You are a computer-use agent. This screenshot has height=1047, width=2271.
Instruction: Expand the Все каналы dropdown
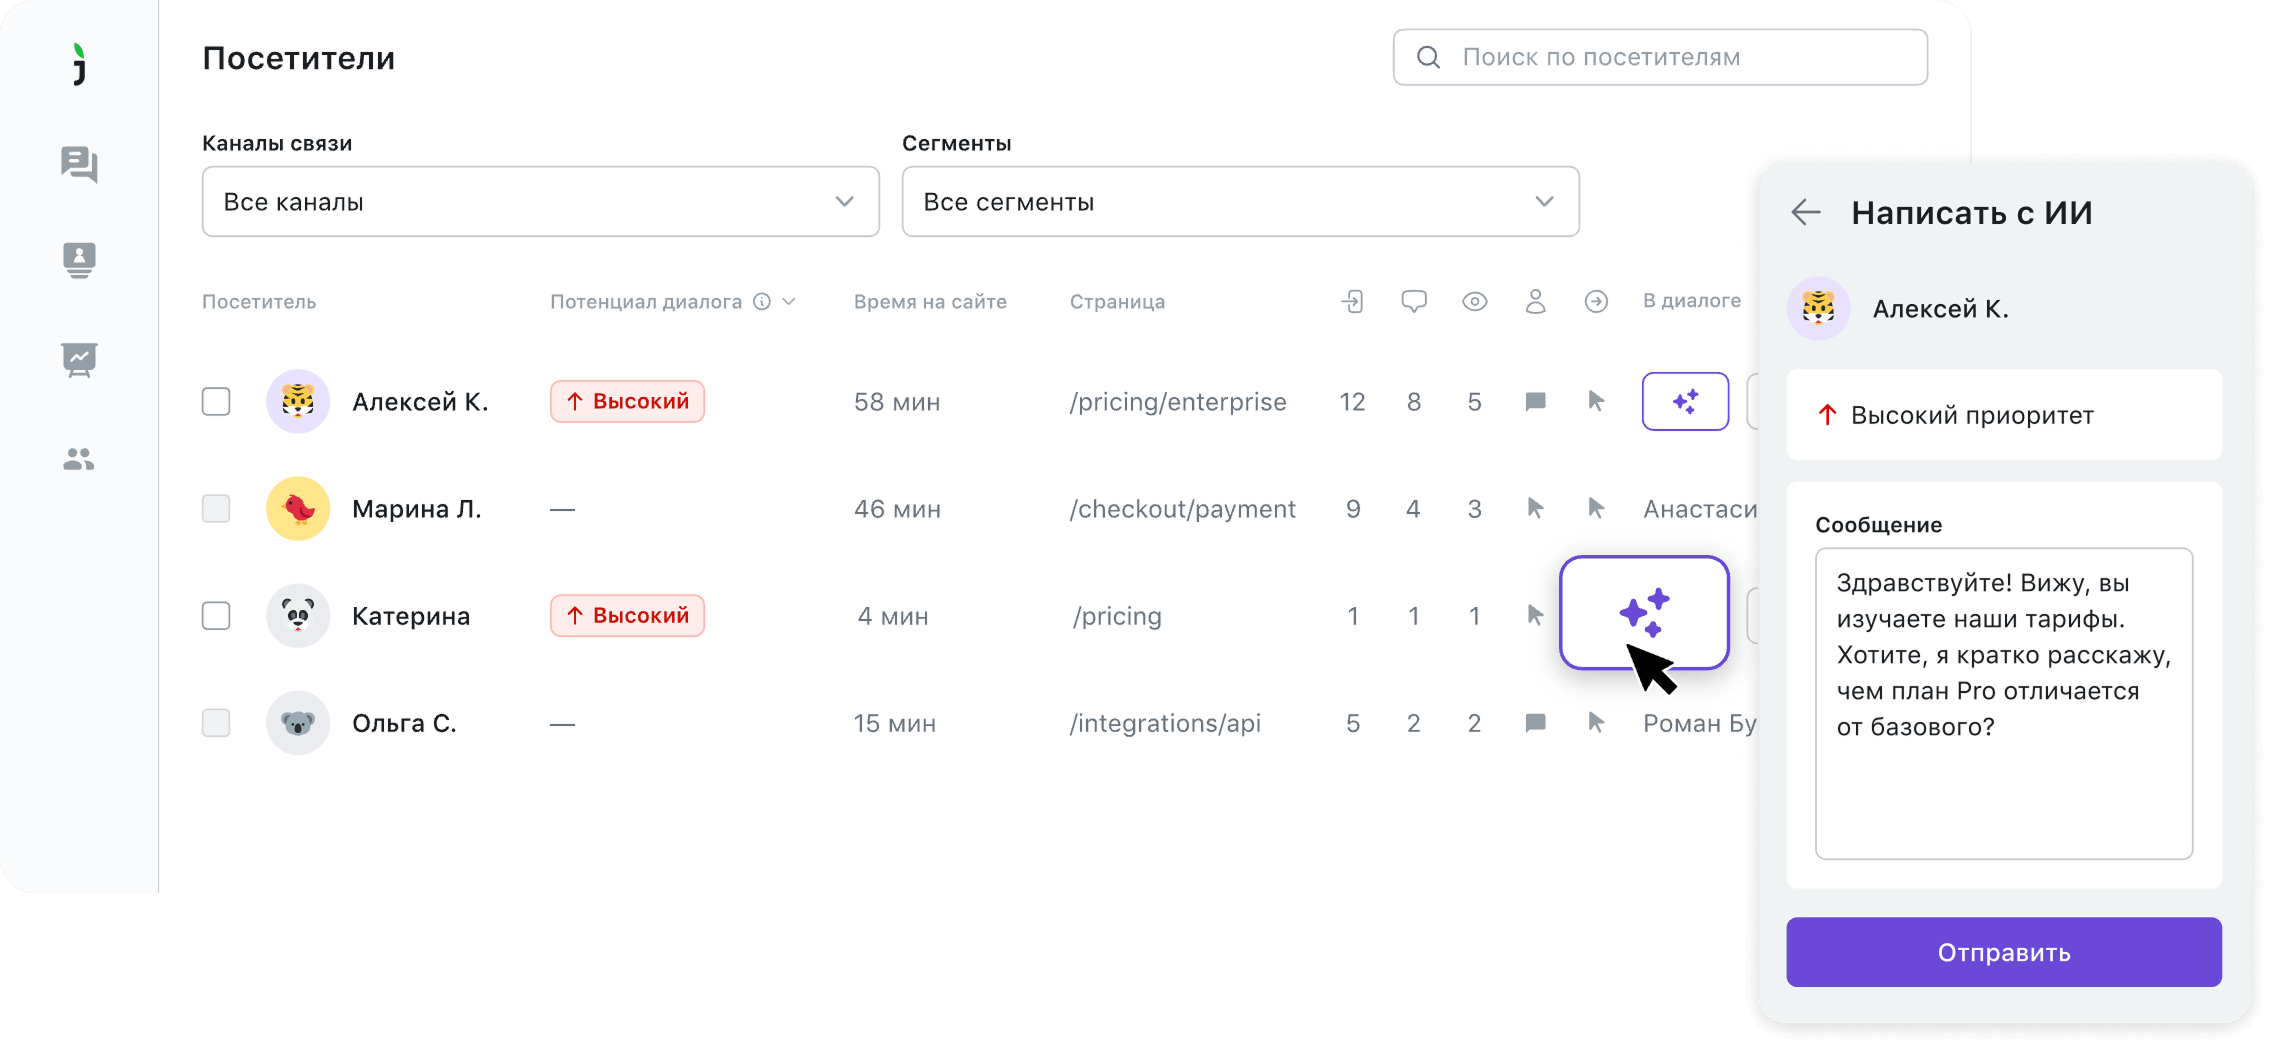(x=540, y=201)
